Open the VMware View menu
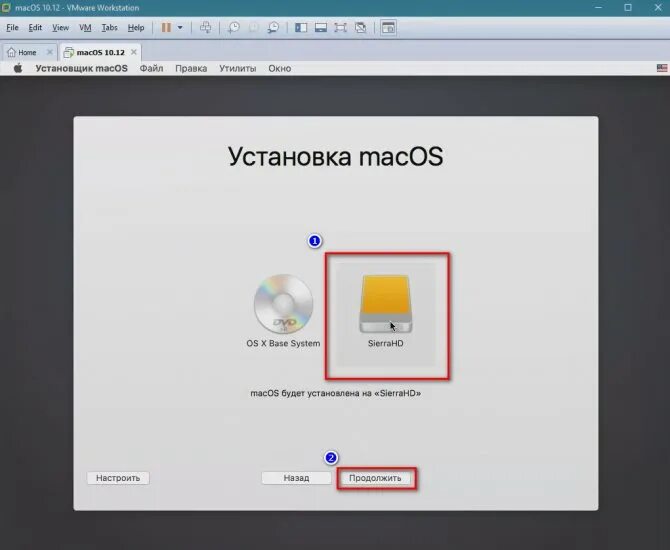 (60, 27)
